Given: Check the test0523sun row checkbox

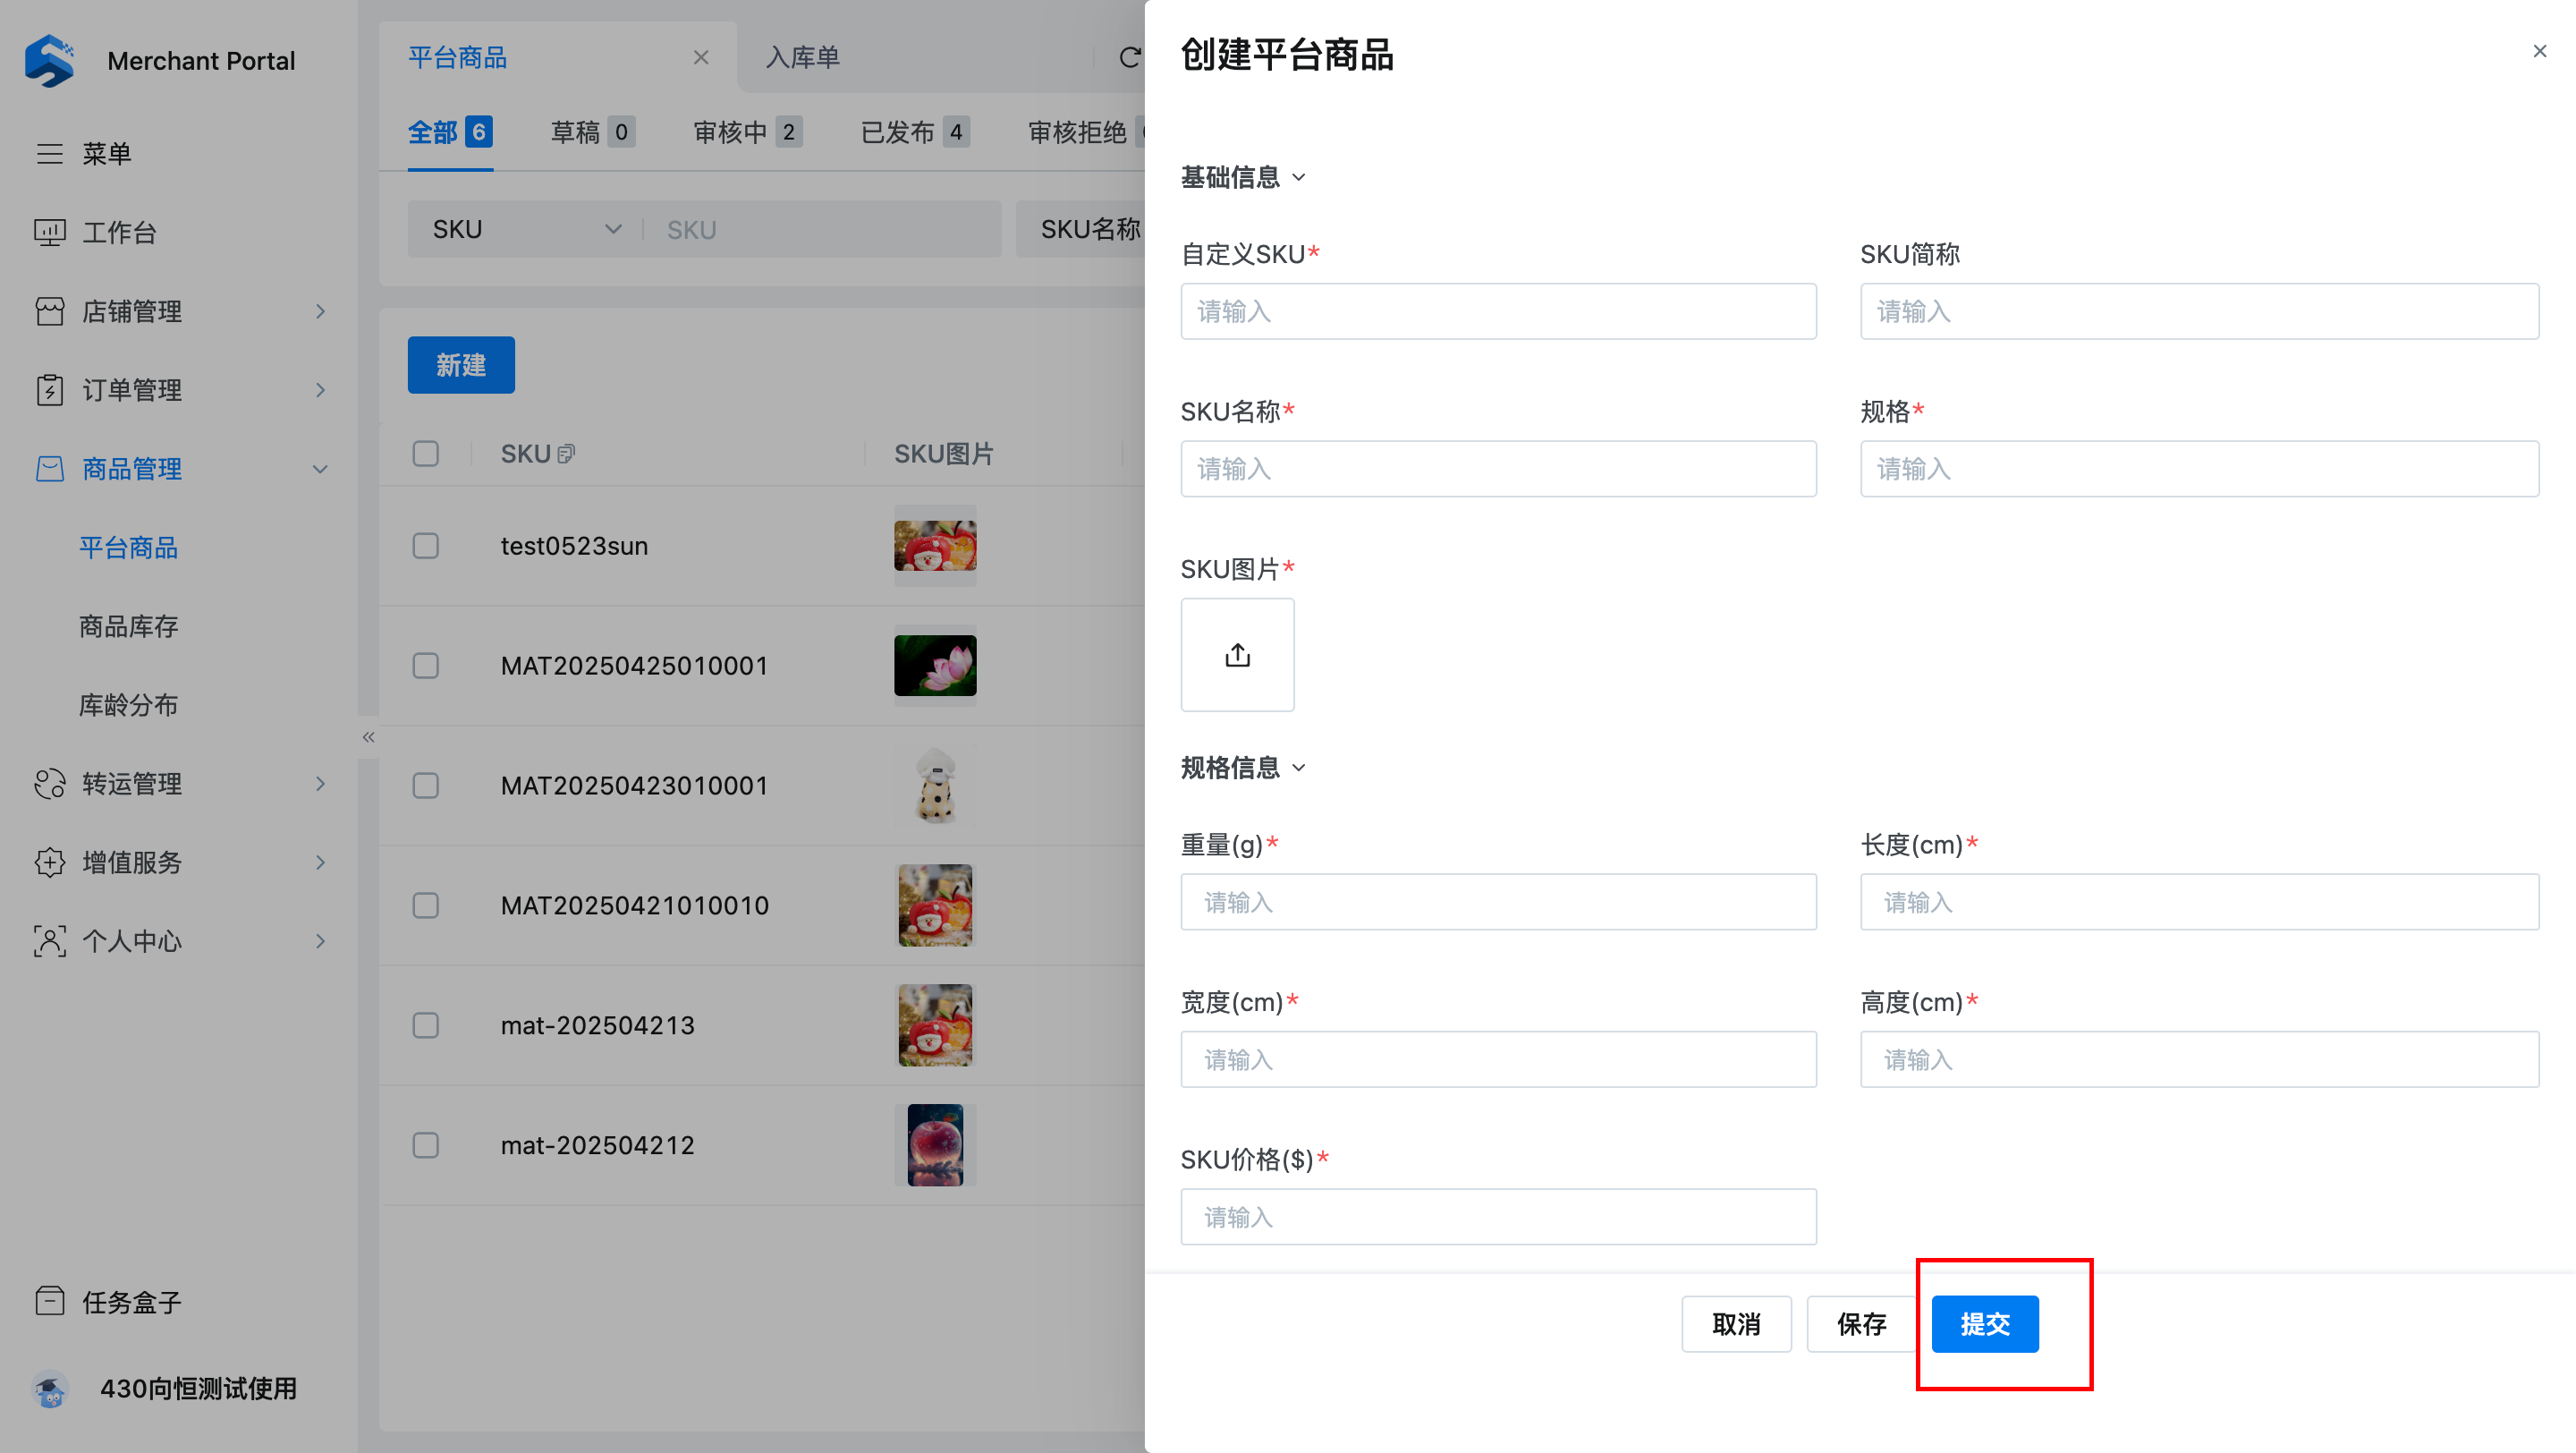Looking at the screenshot, I should click(x=425, y=546).
